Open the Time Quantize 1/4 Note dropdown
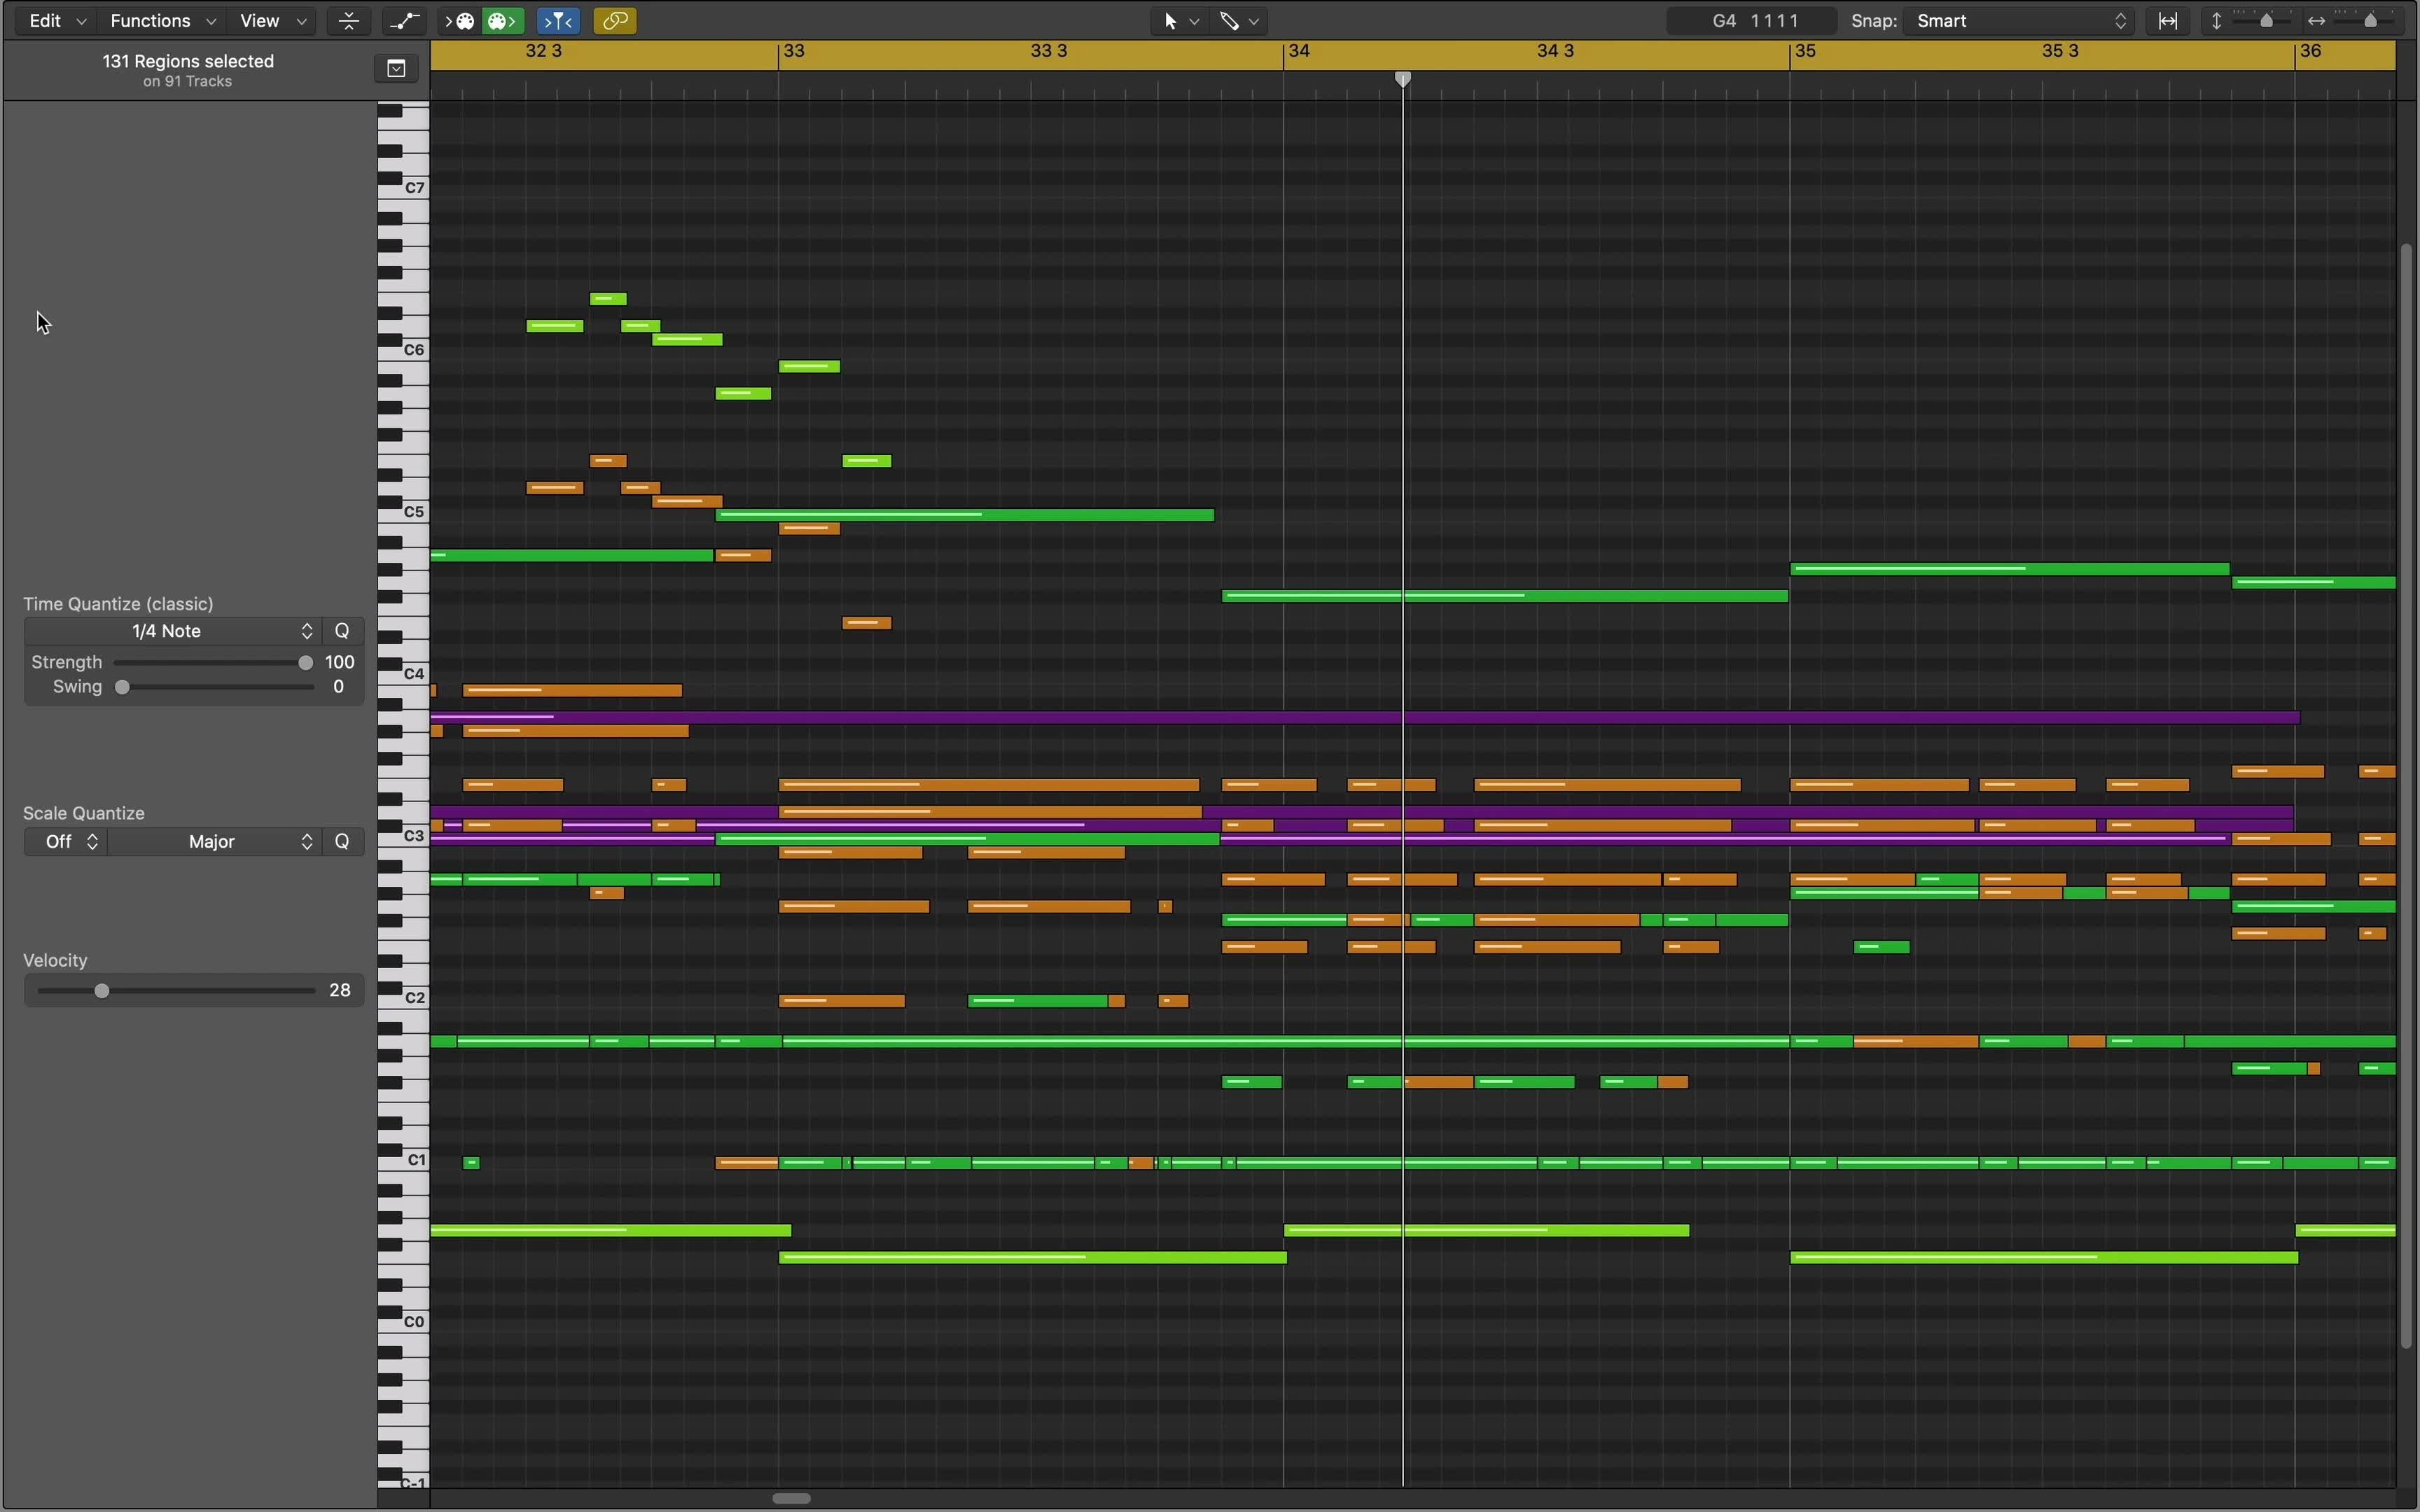 coord(173,631)
